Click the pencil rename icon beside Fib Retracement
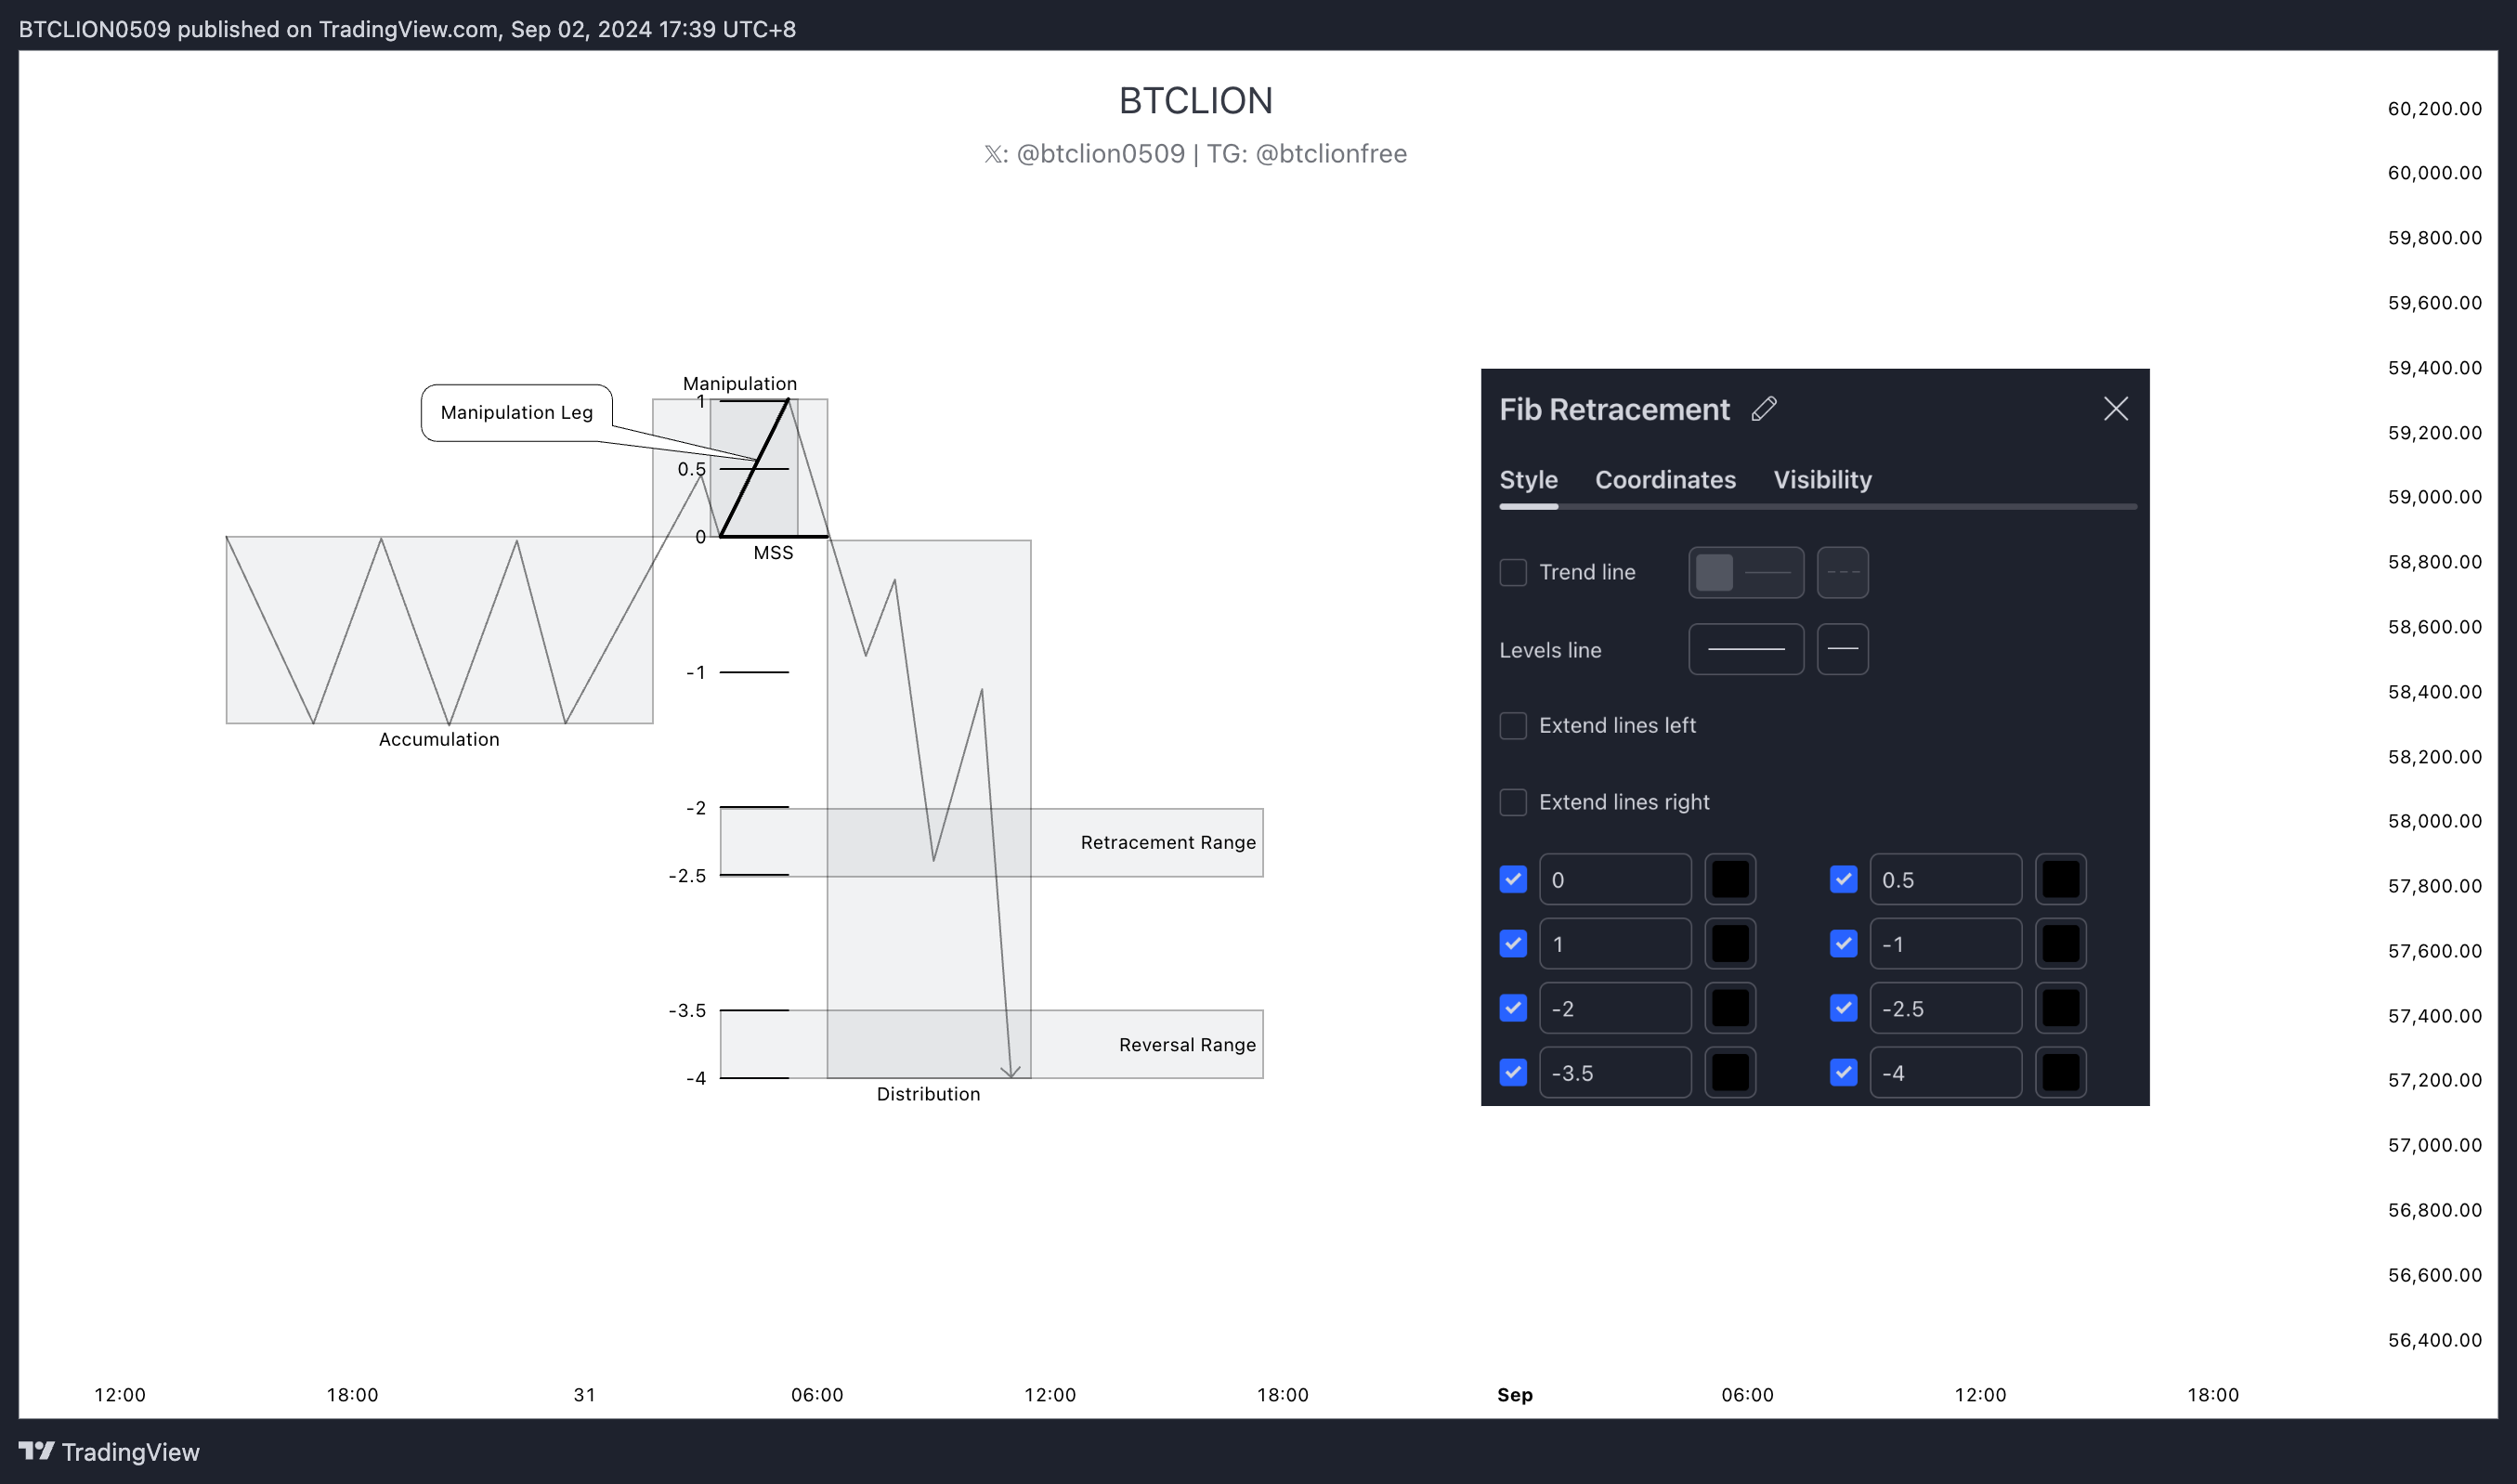The image size is (2517, 1484). click(1764, 409)
